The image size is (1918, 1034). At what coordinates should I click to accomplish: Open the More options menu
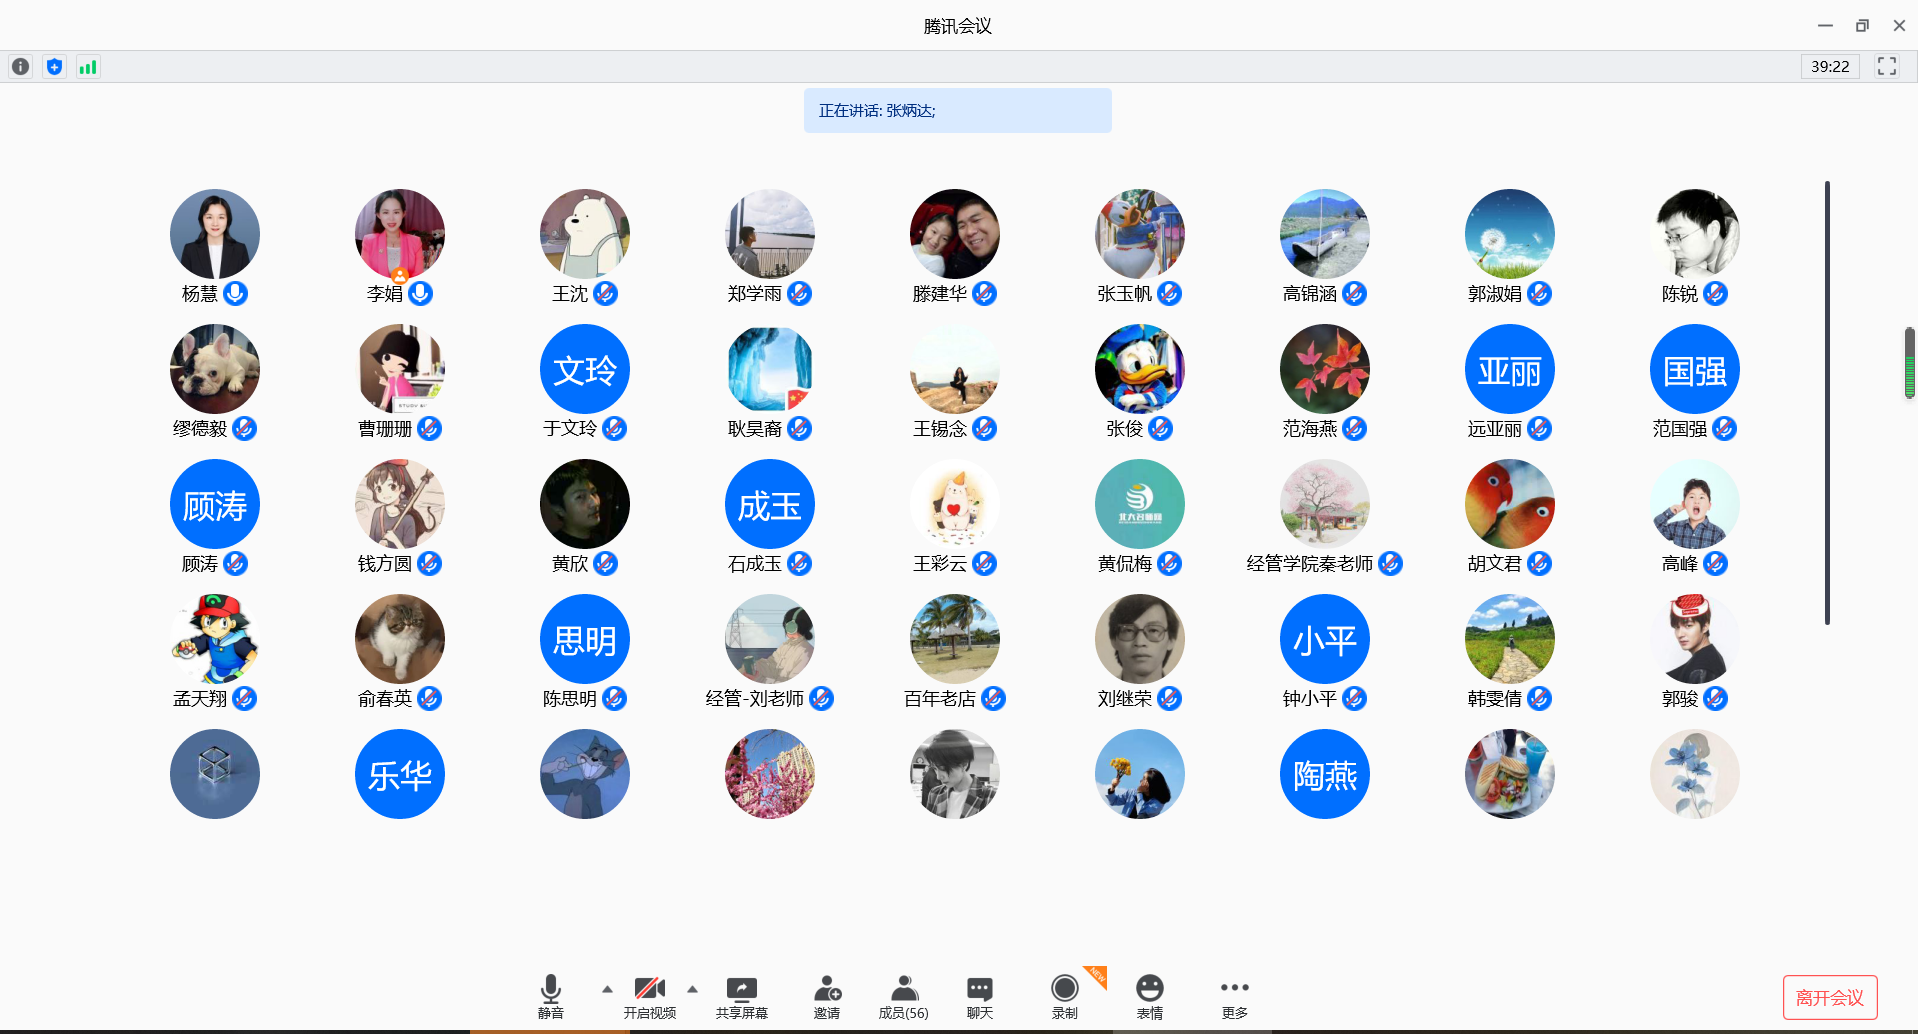(x=1234, y=996)
